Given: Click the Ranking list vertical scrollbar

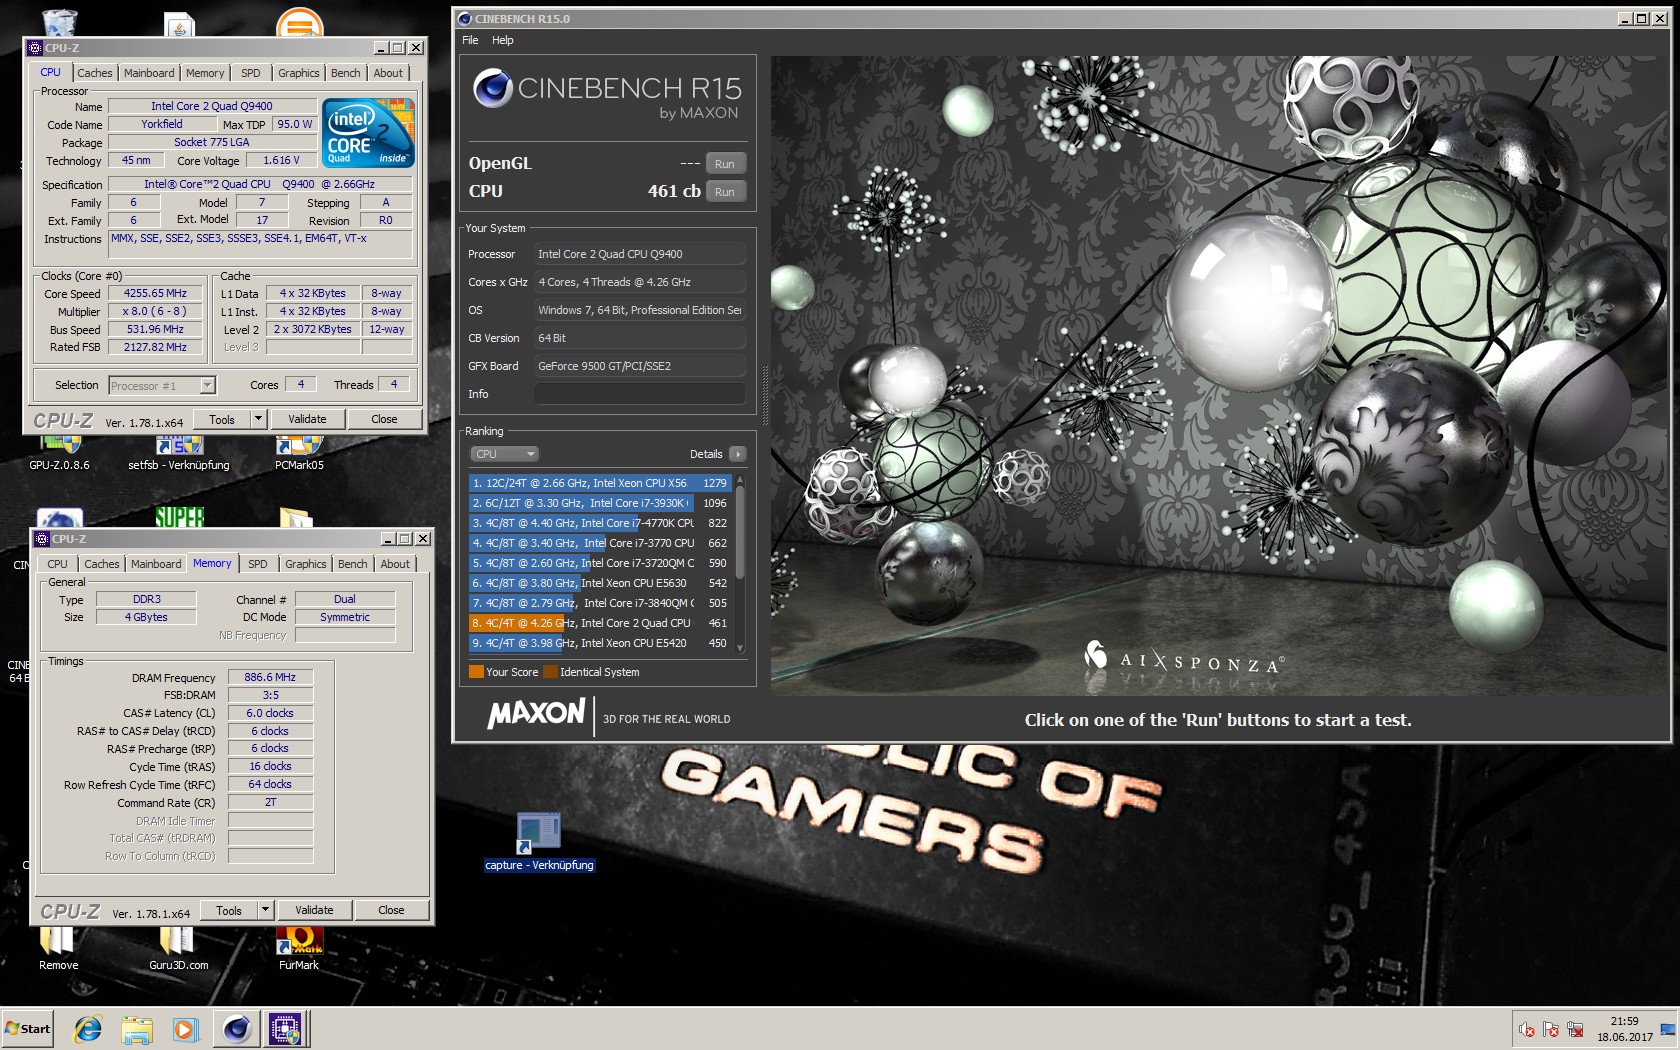Looking at the screenshot, I should pos(740,563).
